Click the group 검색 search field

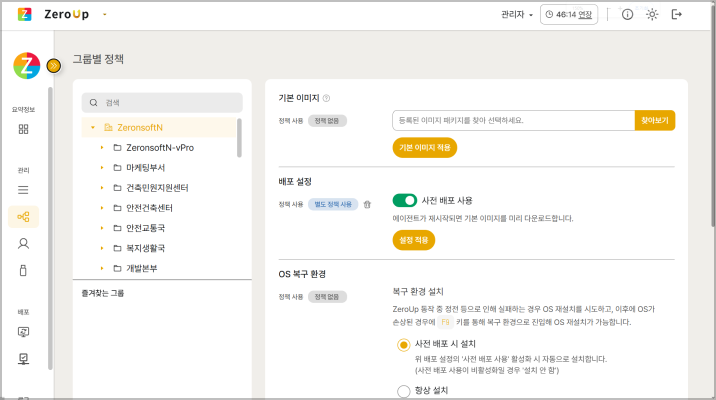pyautogui.click(x=162, y=102)
